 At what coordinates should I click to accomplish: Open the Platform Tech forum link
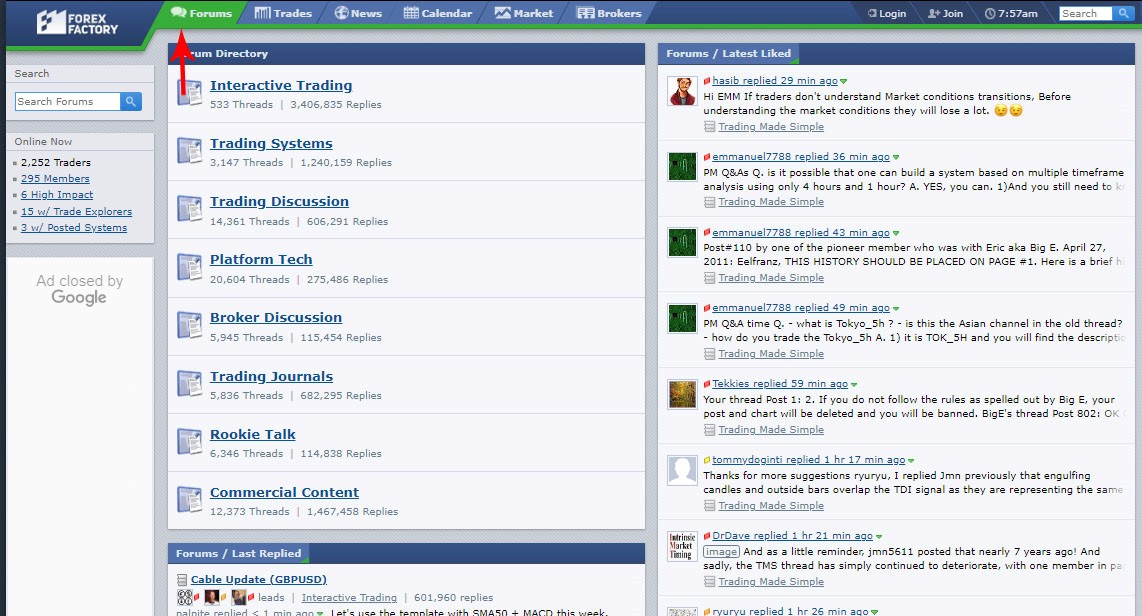pyautogui.click(x=261, y=260)
